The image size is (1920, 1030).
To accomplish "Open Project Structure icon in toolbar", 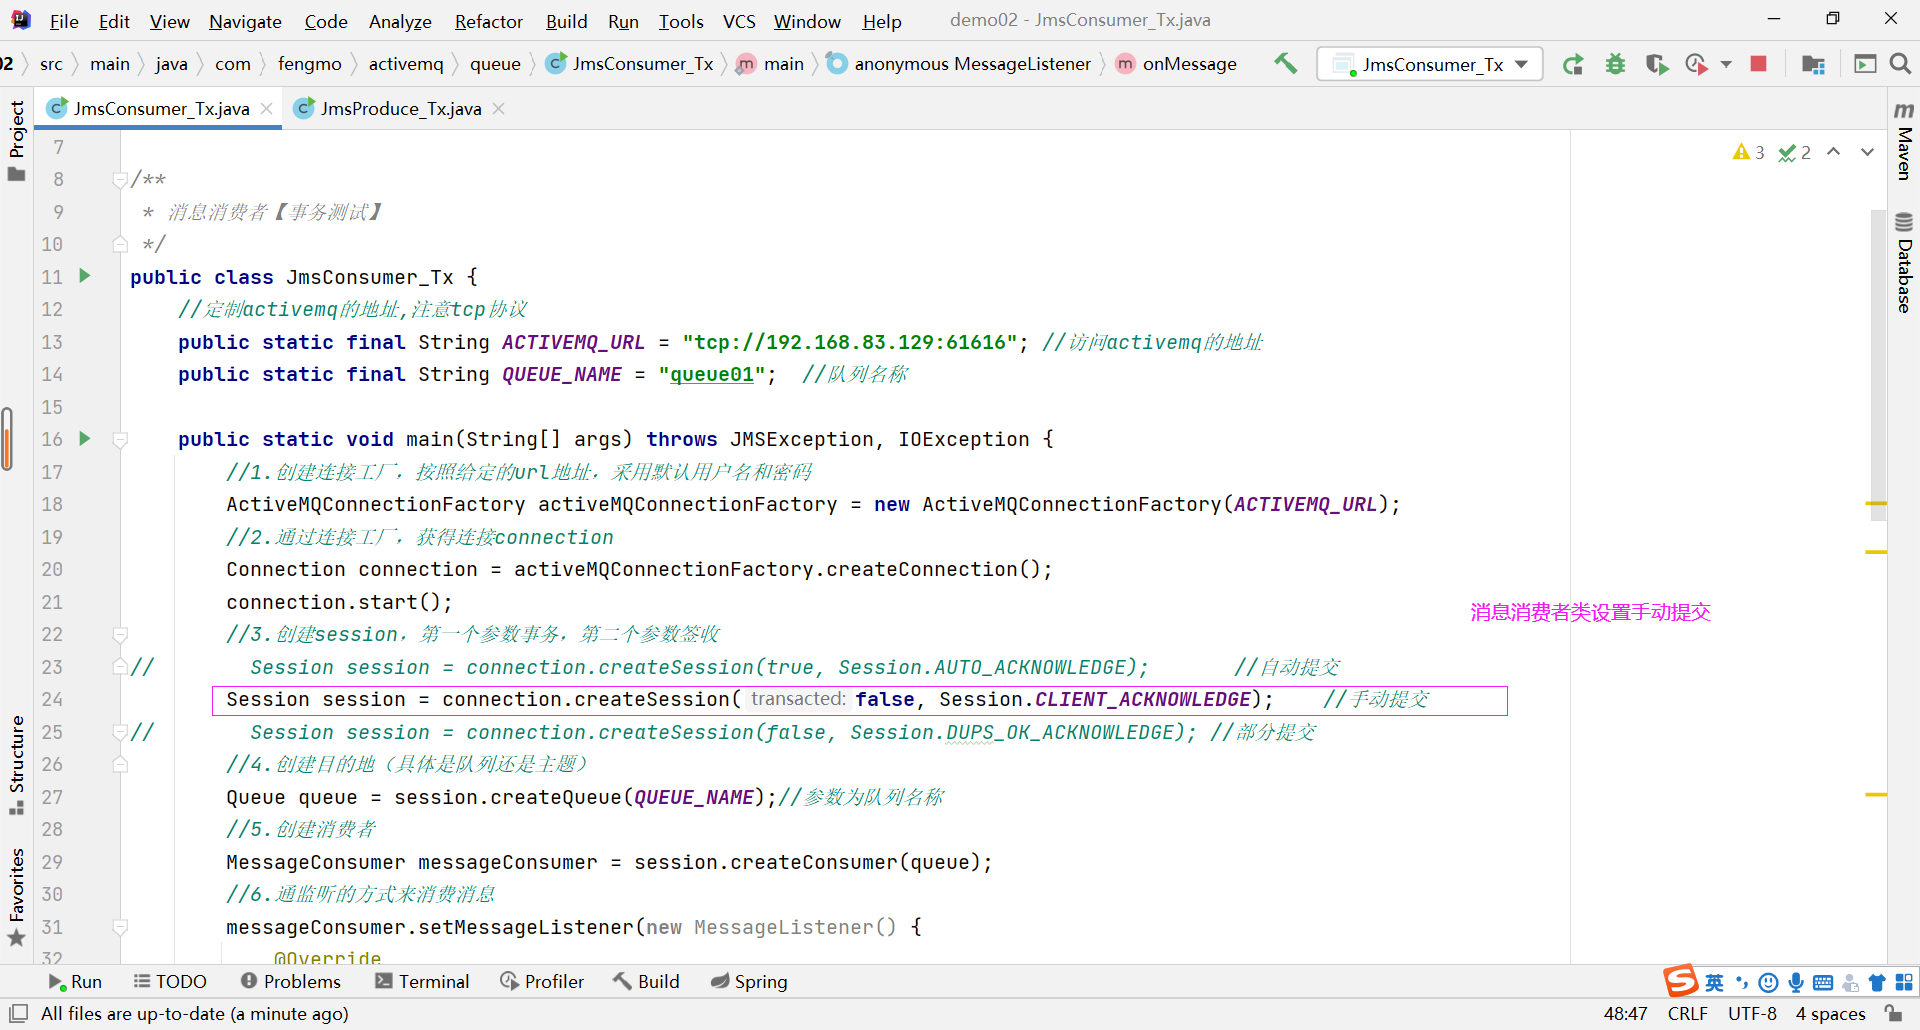I will tap(1813, 64).
